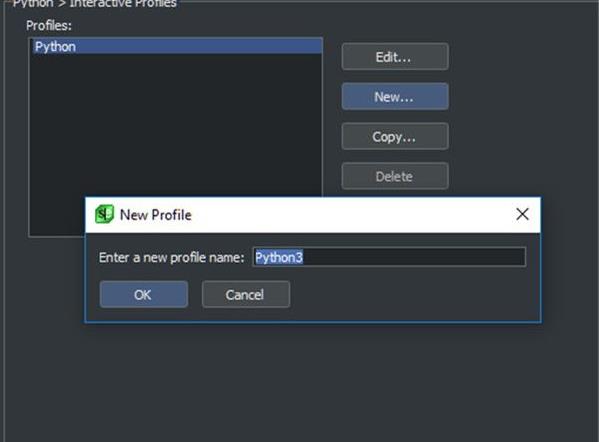Click the empty area of the Profiles list
Screen dimensions: 599x442
click(176, 122)
